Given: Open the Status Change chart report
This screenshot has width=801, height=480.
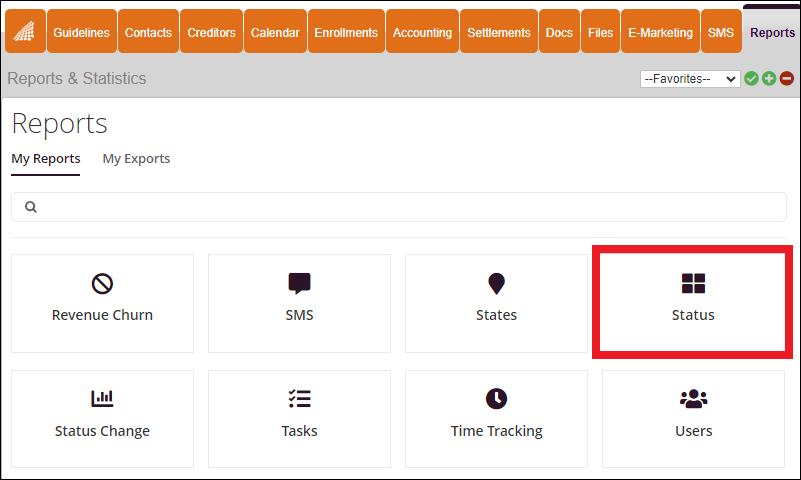Looking at the screenshot, I should click(x=102, y=419).
